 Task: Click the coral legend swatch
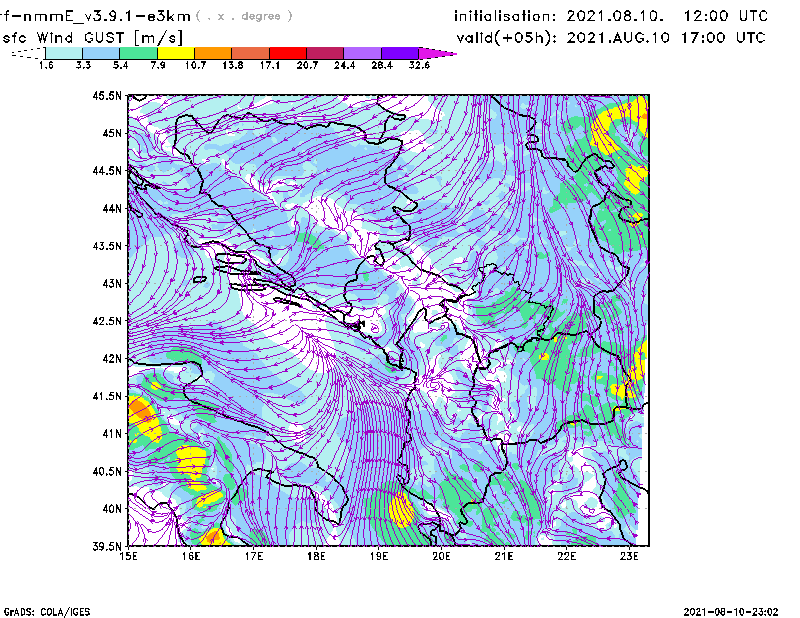pos(251,53)
